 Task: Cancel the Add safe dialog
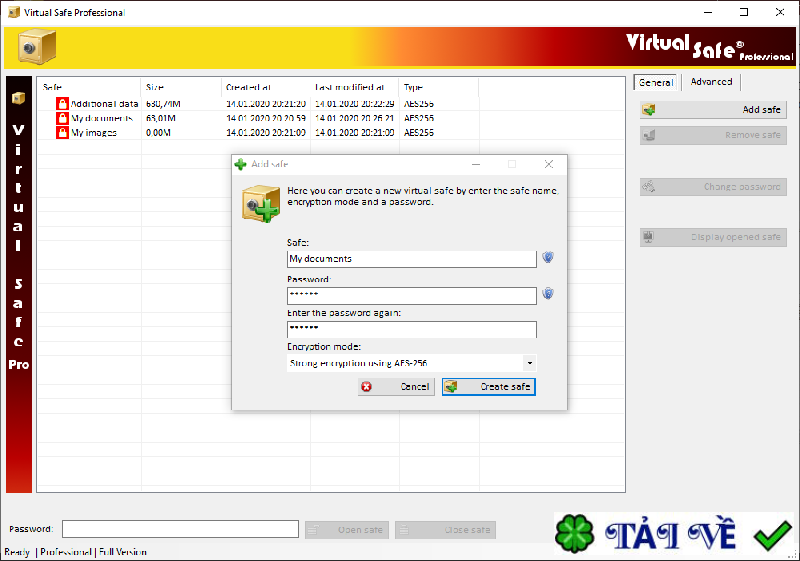click(x=396, y=387)
